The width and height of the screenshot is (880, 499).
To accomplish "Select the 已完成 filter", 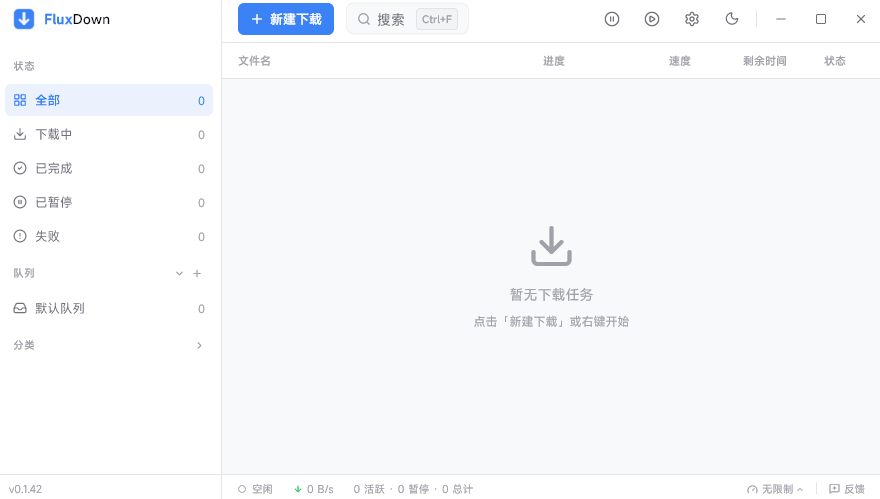I will tap(109, 168).
